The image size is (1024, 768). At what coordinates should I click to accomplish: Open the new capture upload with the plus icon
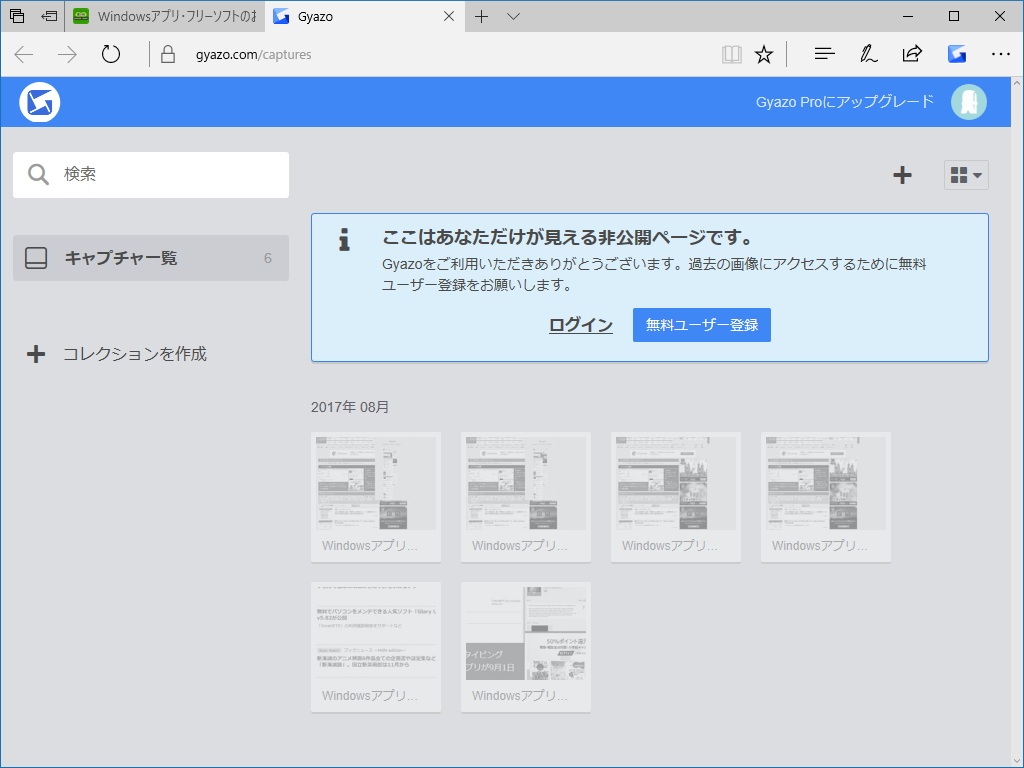902,174
